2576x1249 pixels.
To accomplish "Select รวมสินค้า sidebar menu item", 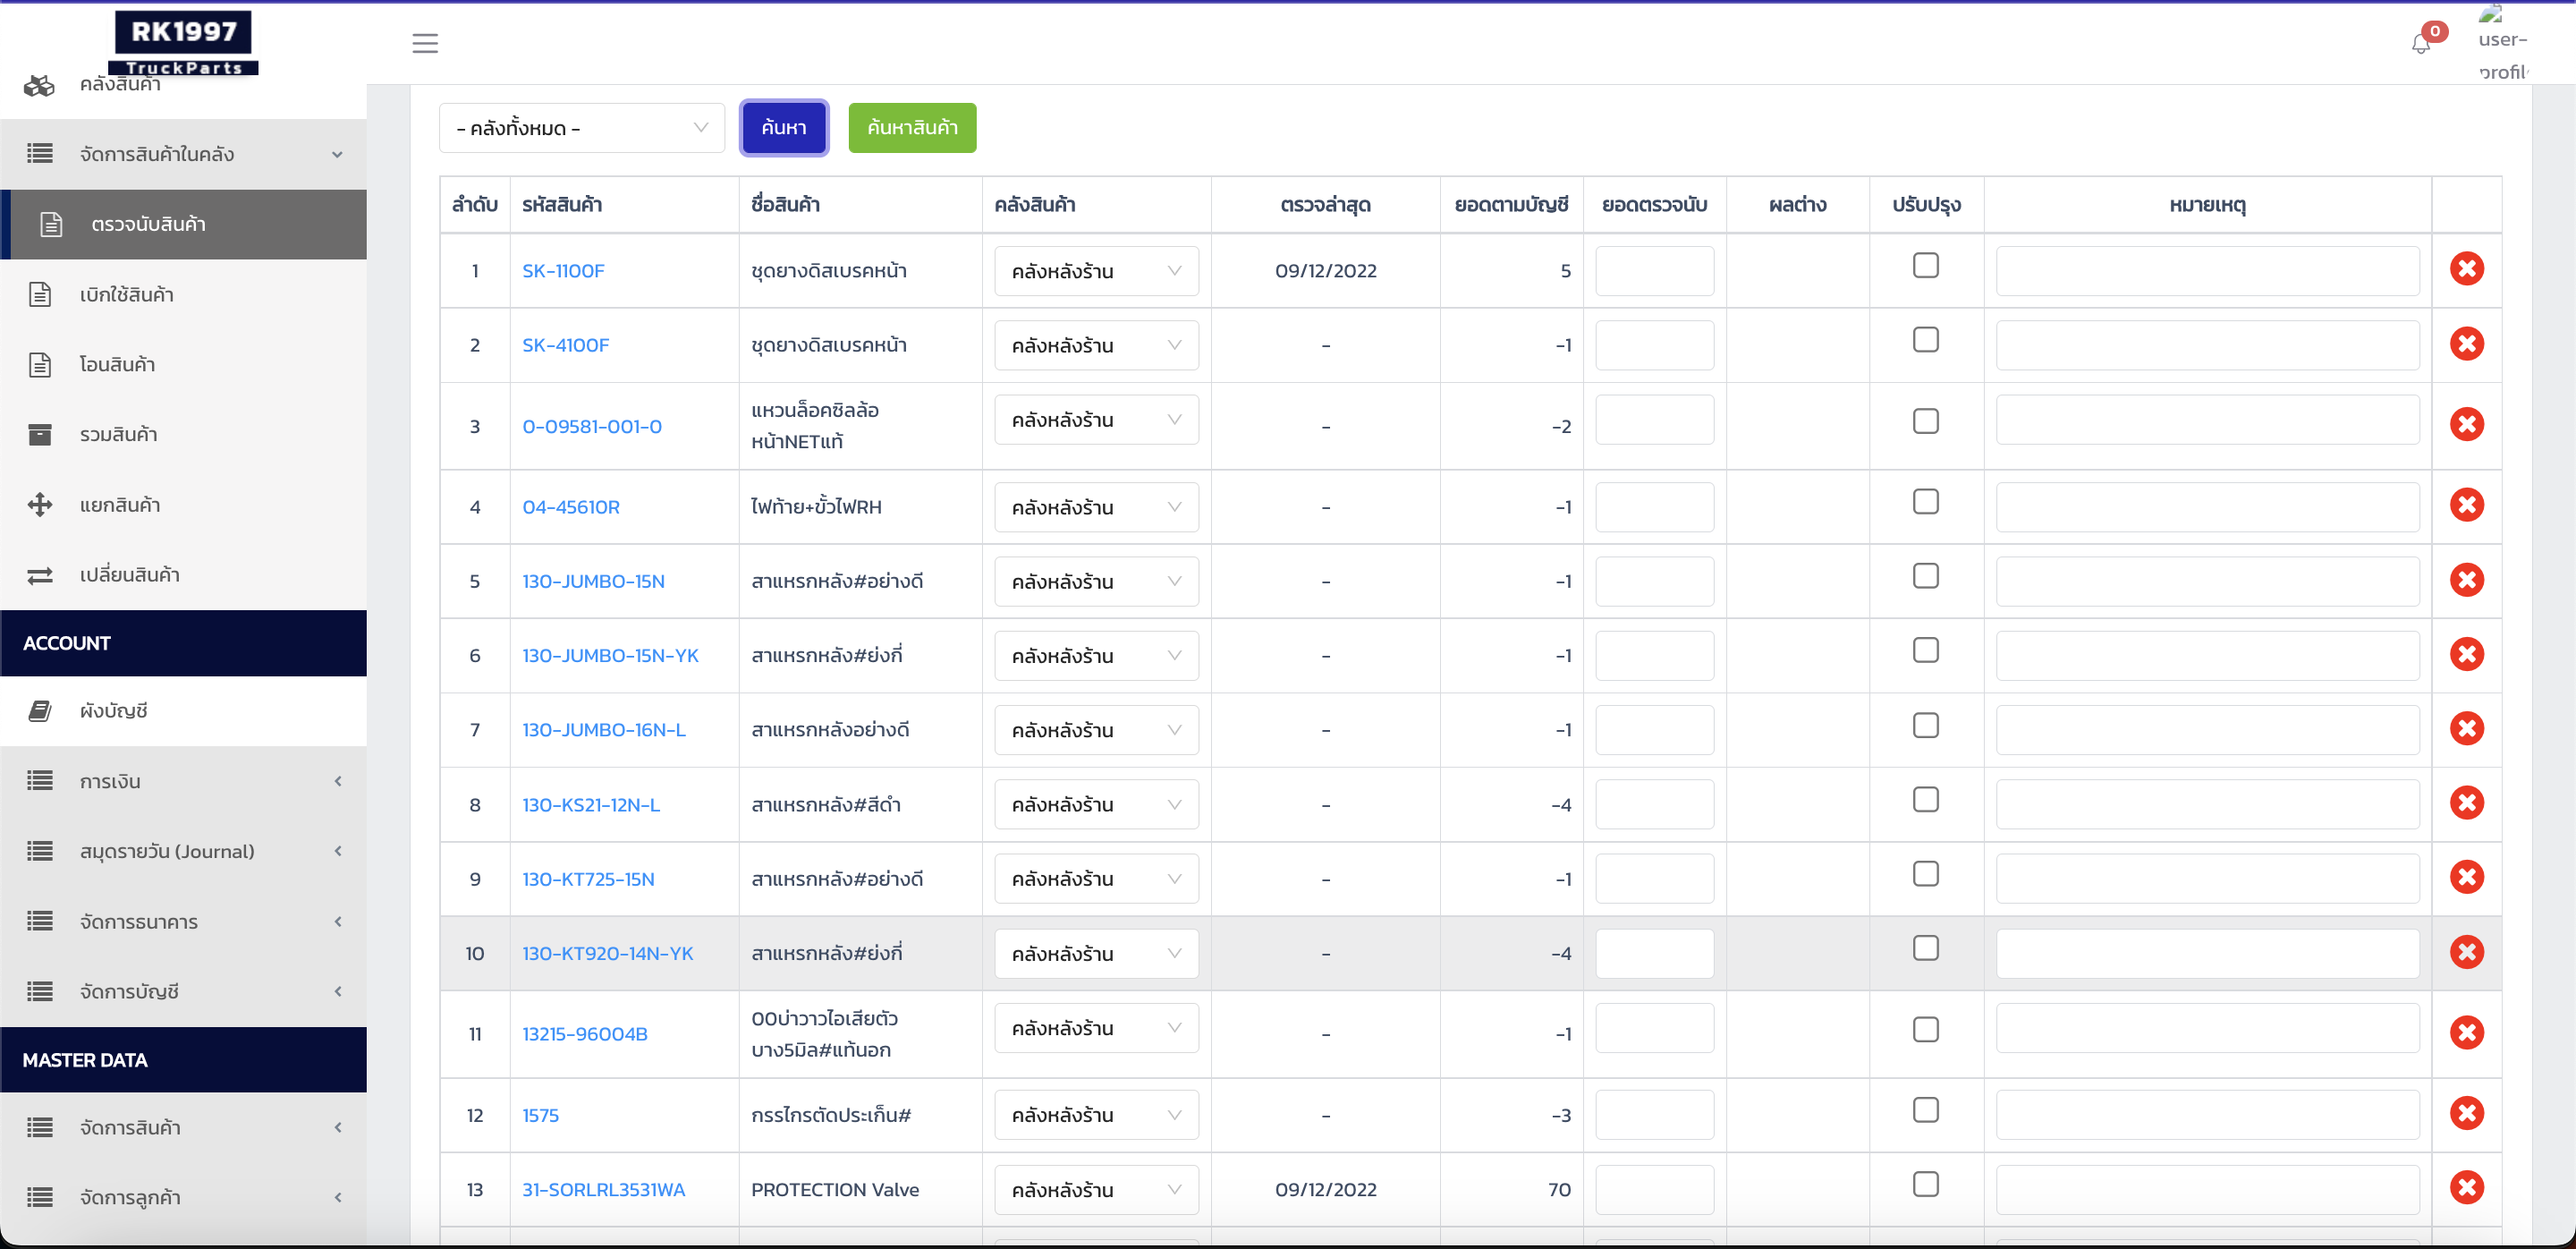I will 119,435.
